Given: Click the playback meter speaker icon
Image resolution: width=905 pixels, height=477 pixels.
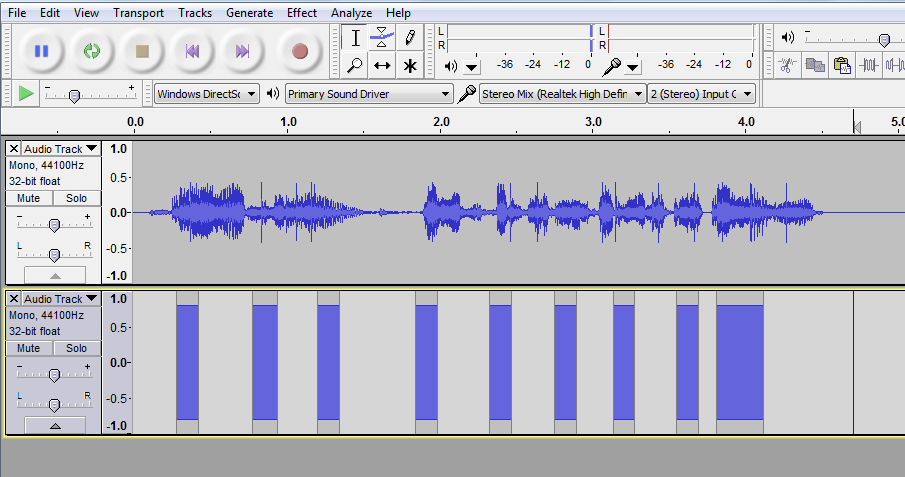Looking at the screenshot, I should pos(451,66).
